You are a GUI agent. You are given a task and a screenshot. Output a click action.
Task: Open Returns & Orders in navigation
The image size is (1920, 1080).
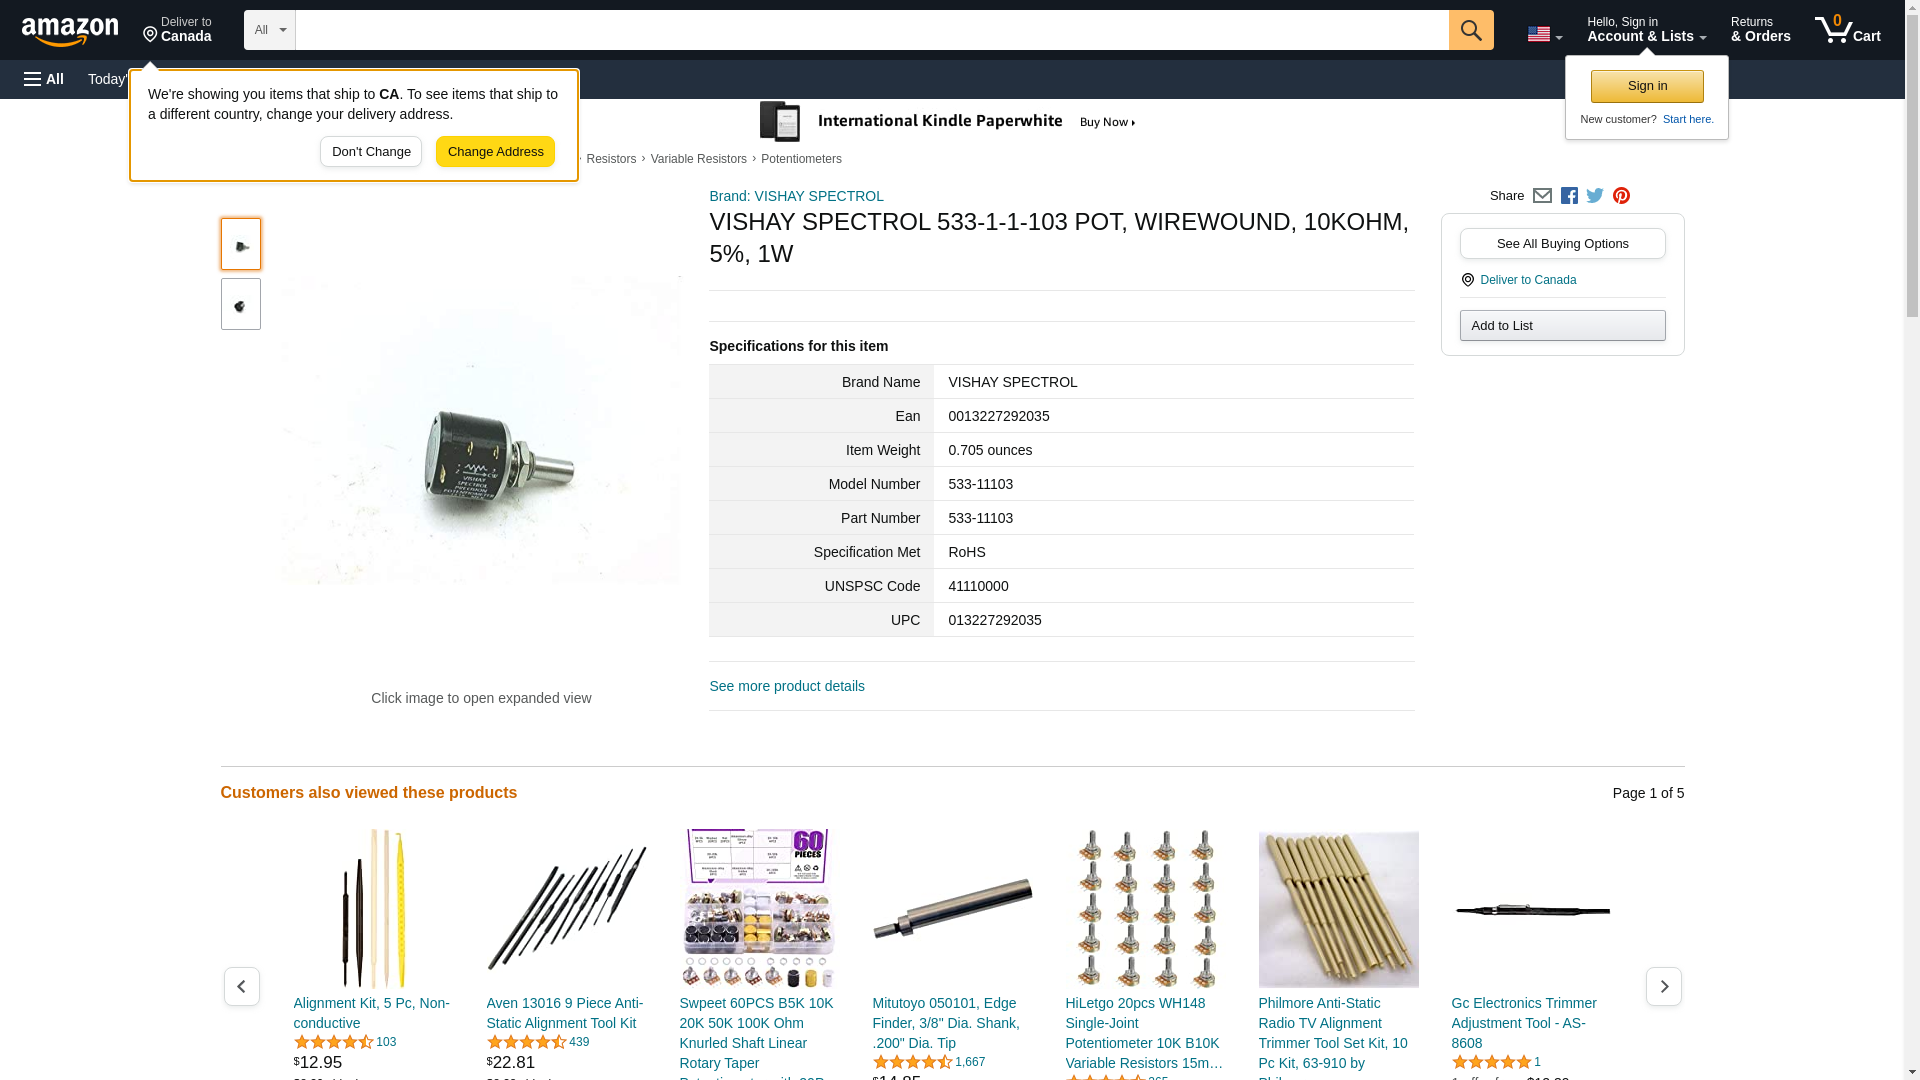click(1760, 30)
